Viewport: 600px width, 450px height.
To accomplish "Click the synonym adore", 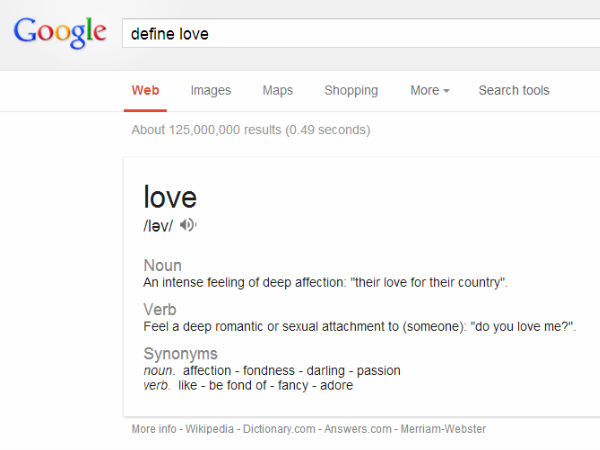I will [336, 385].
